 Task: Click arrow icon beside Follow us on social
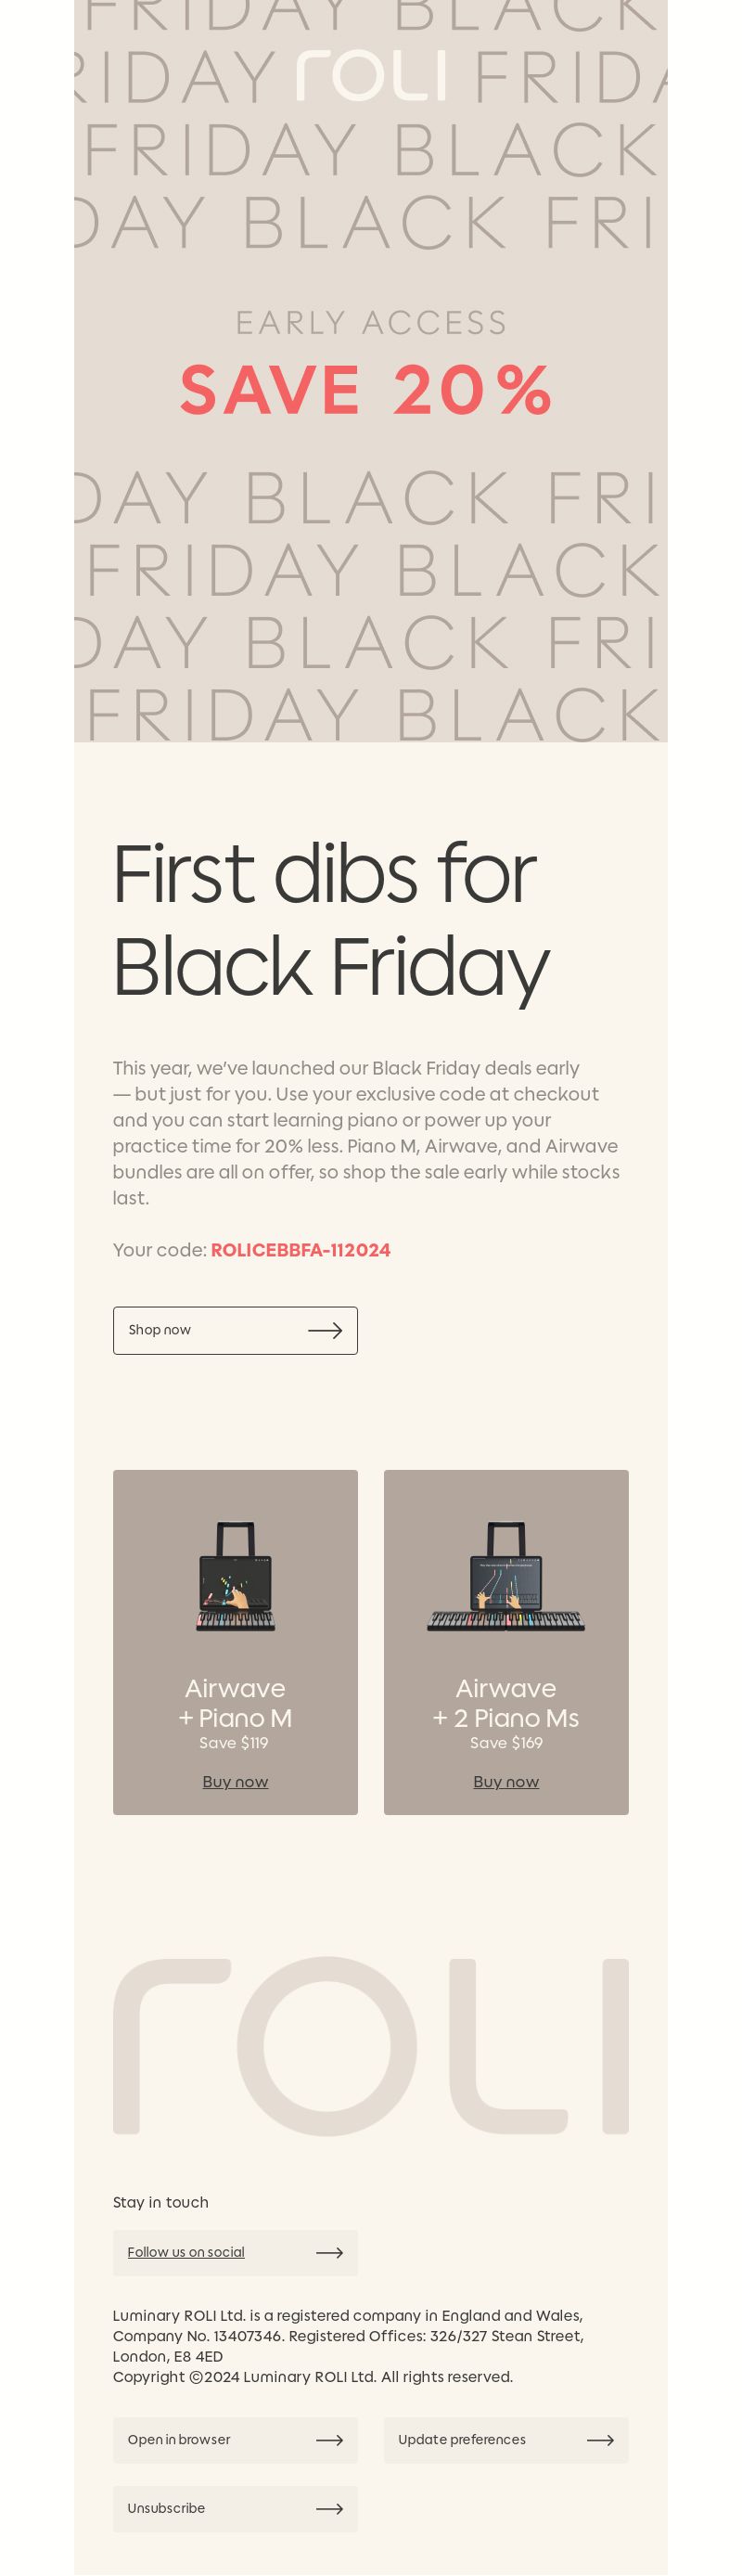pyautogui.click(x=329, y=2252)
